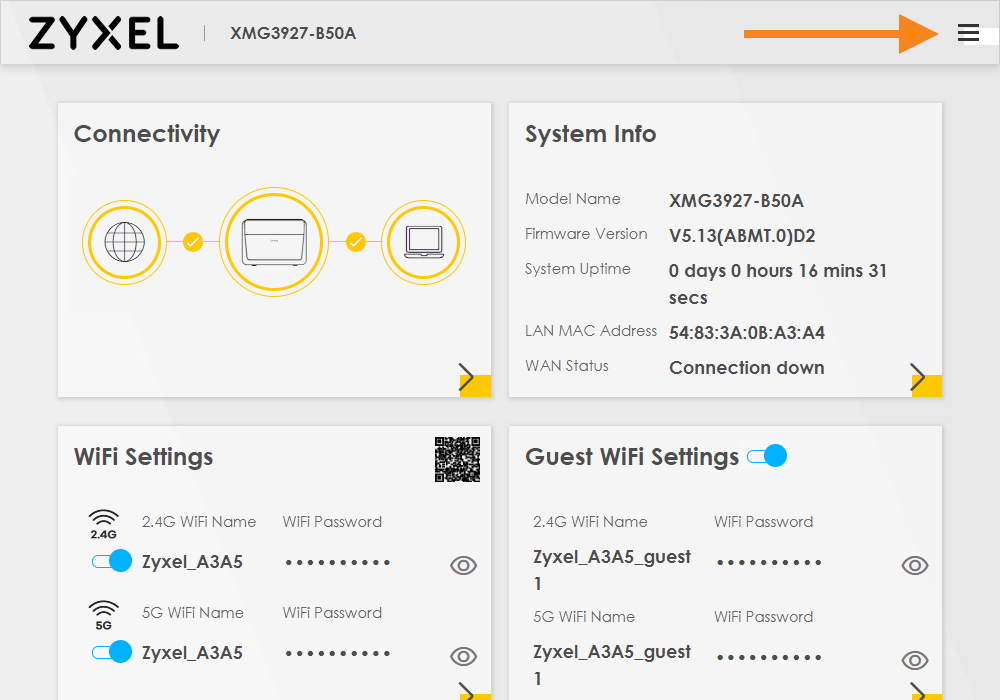Screen dimensions: 1000x700
Task: Show guest 2.4G WiFi password
Action: click(x=915, y=566)
